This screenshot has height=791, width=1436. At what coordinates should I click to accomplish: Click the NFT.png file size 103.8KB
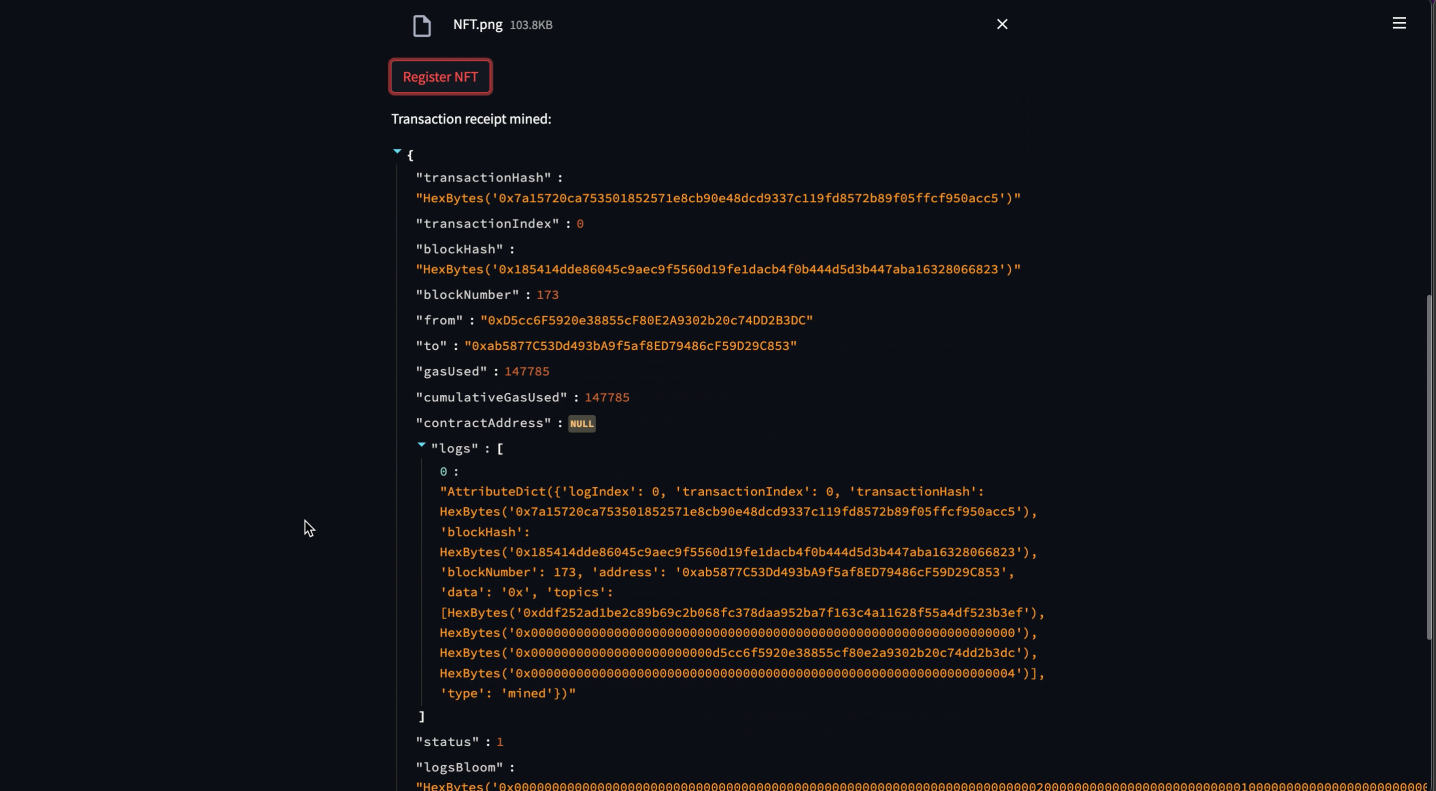click(x=531, y=25)
